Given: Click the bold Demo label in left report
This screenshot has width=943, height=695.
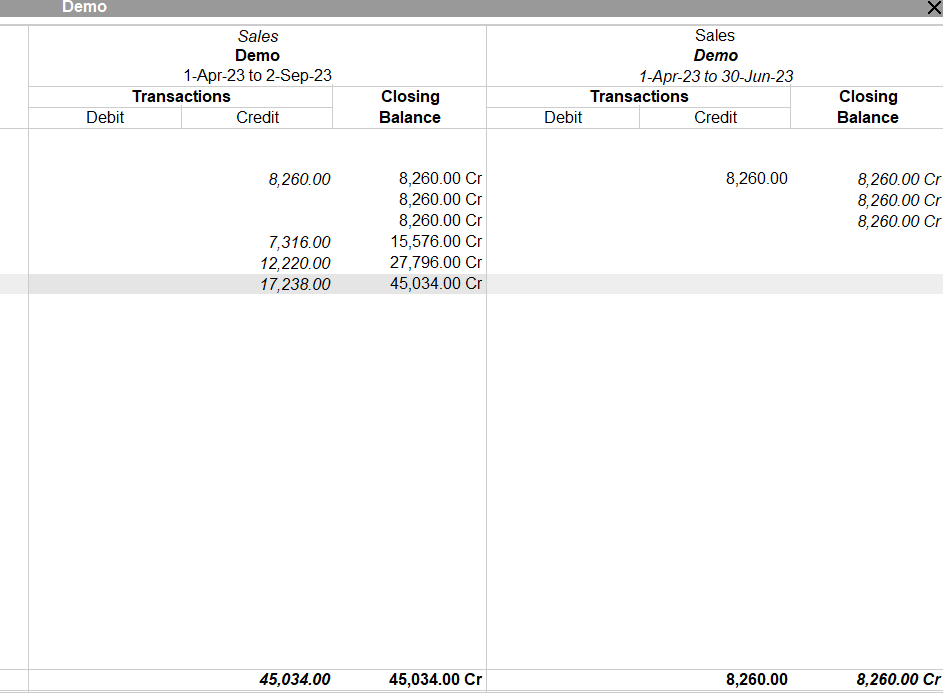Looking at the screenshot, I should pyautogui.click(x=256, y=55).
